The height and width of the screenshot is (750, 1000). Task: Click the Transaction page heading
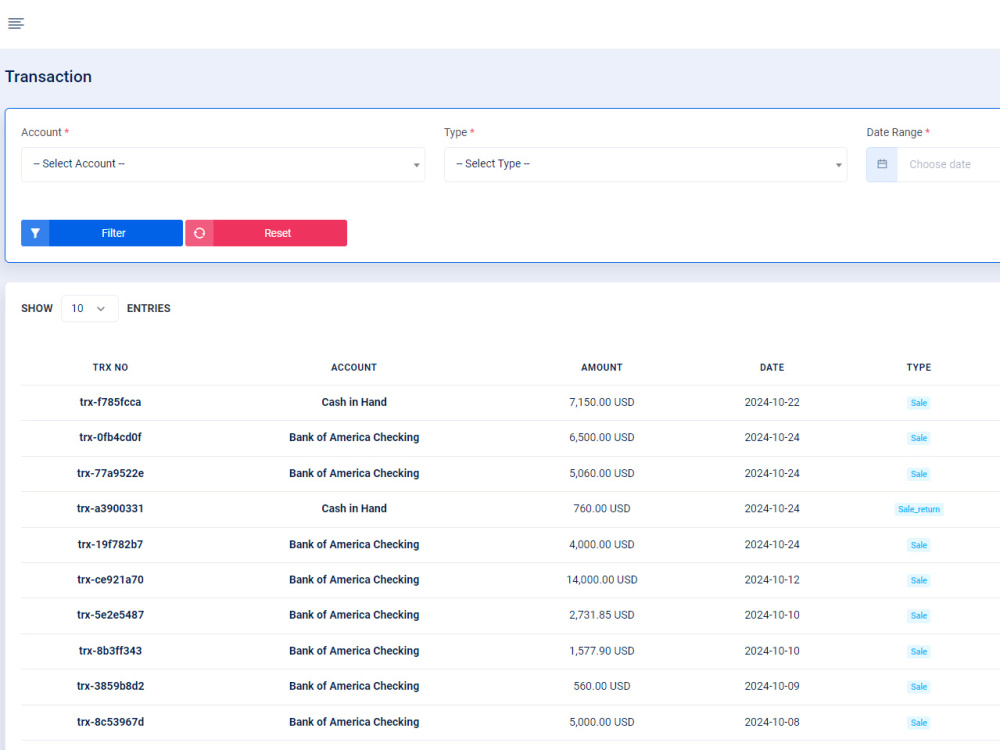(48, 77)
